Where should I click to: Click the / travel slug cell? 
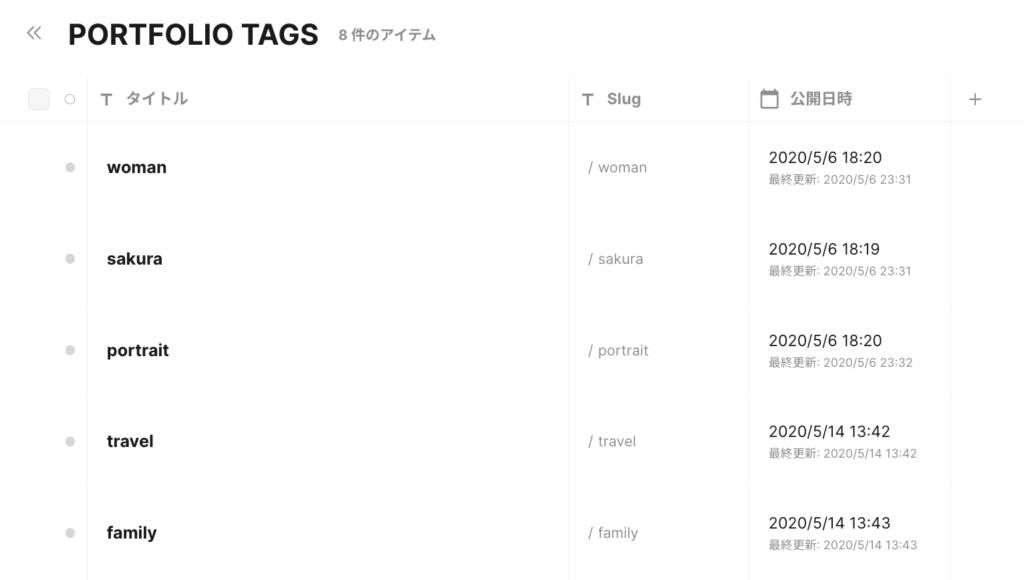coord(612,442)
